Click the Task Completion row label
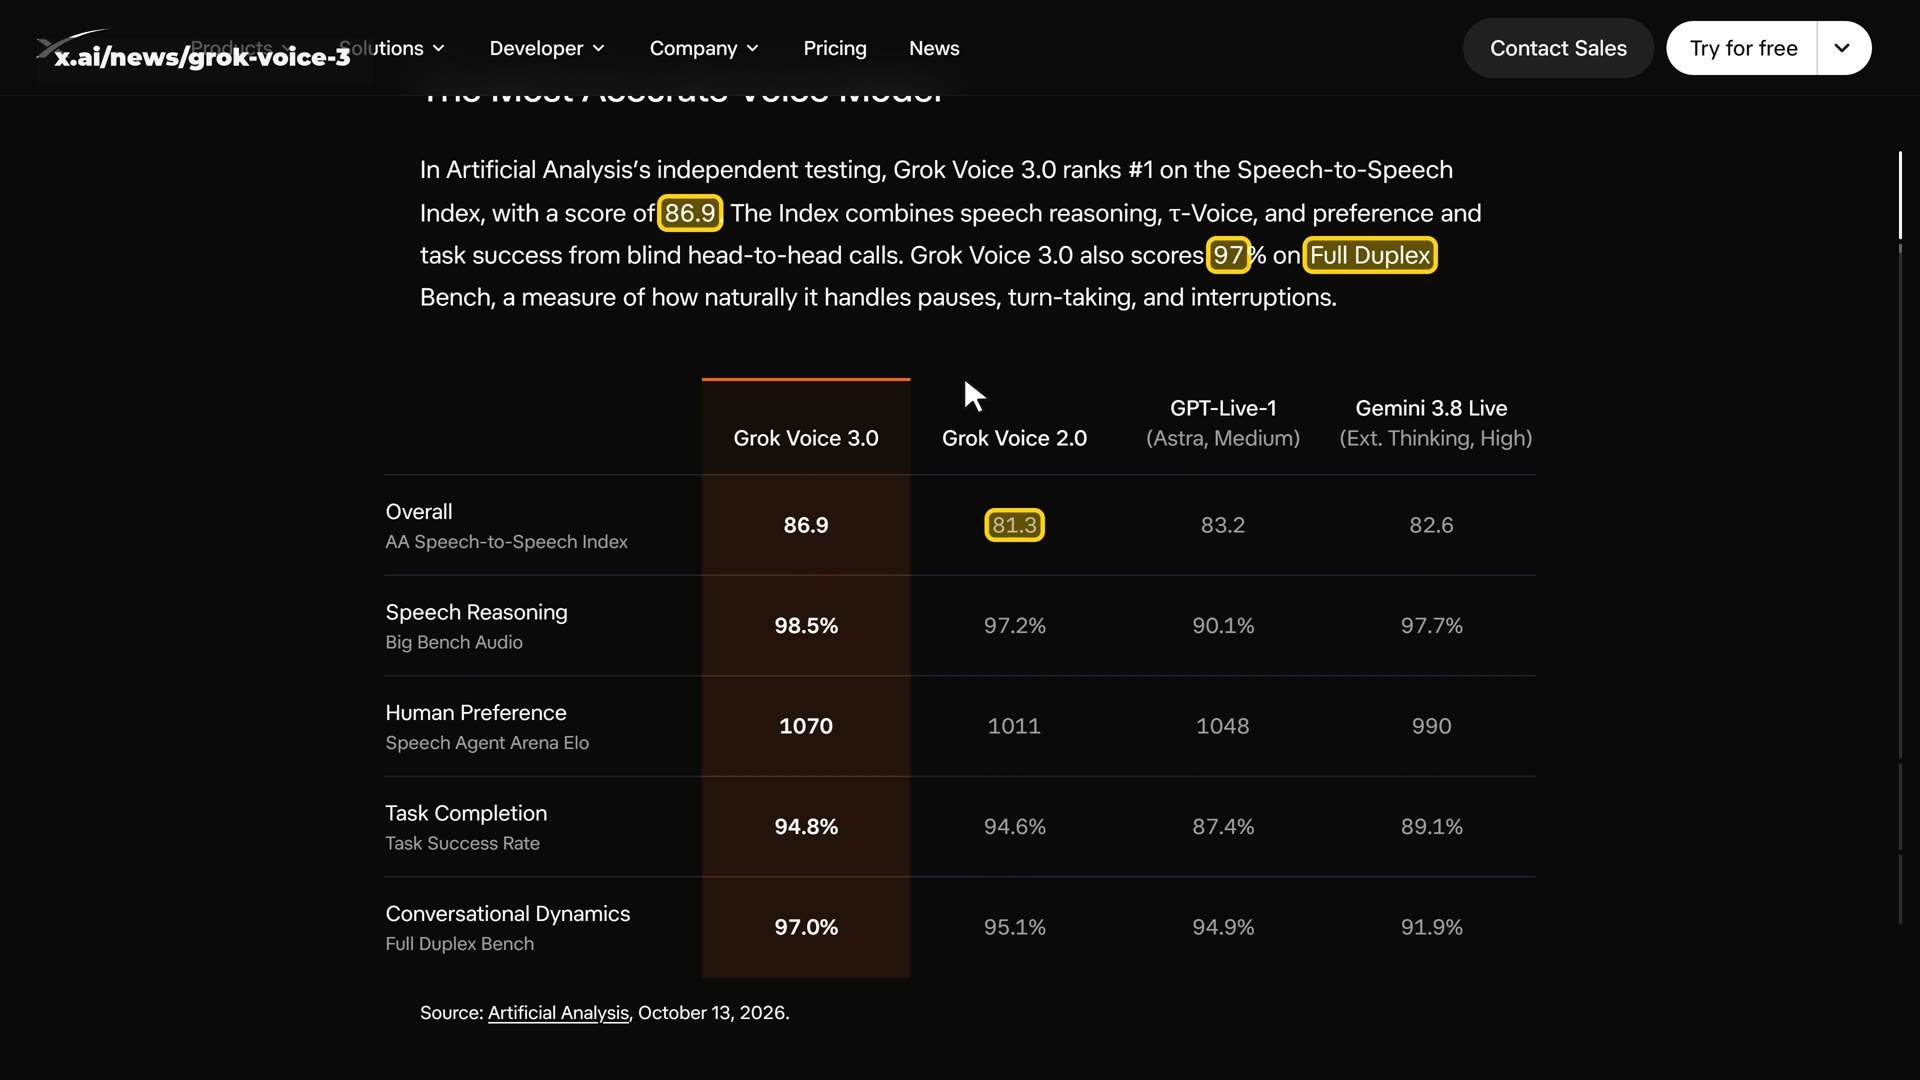Screen dimensions: 1920x1080 click(466, 813)
